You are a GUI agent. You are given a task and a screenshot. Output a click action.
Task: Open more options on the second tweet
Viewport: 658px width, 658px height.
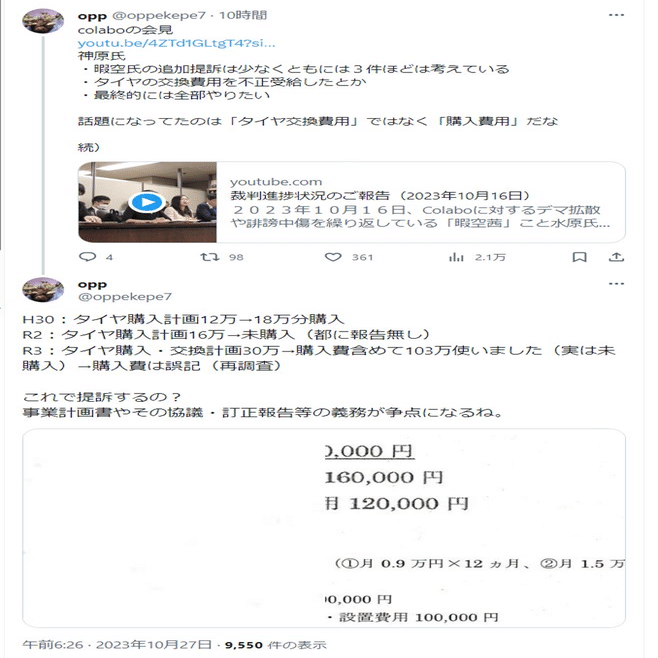click(616, 284)
